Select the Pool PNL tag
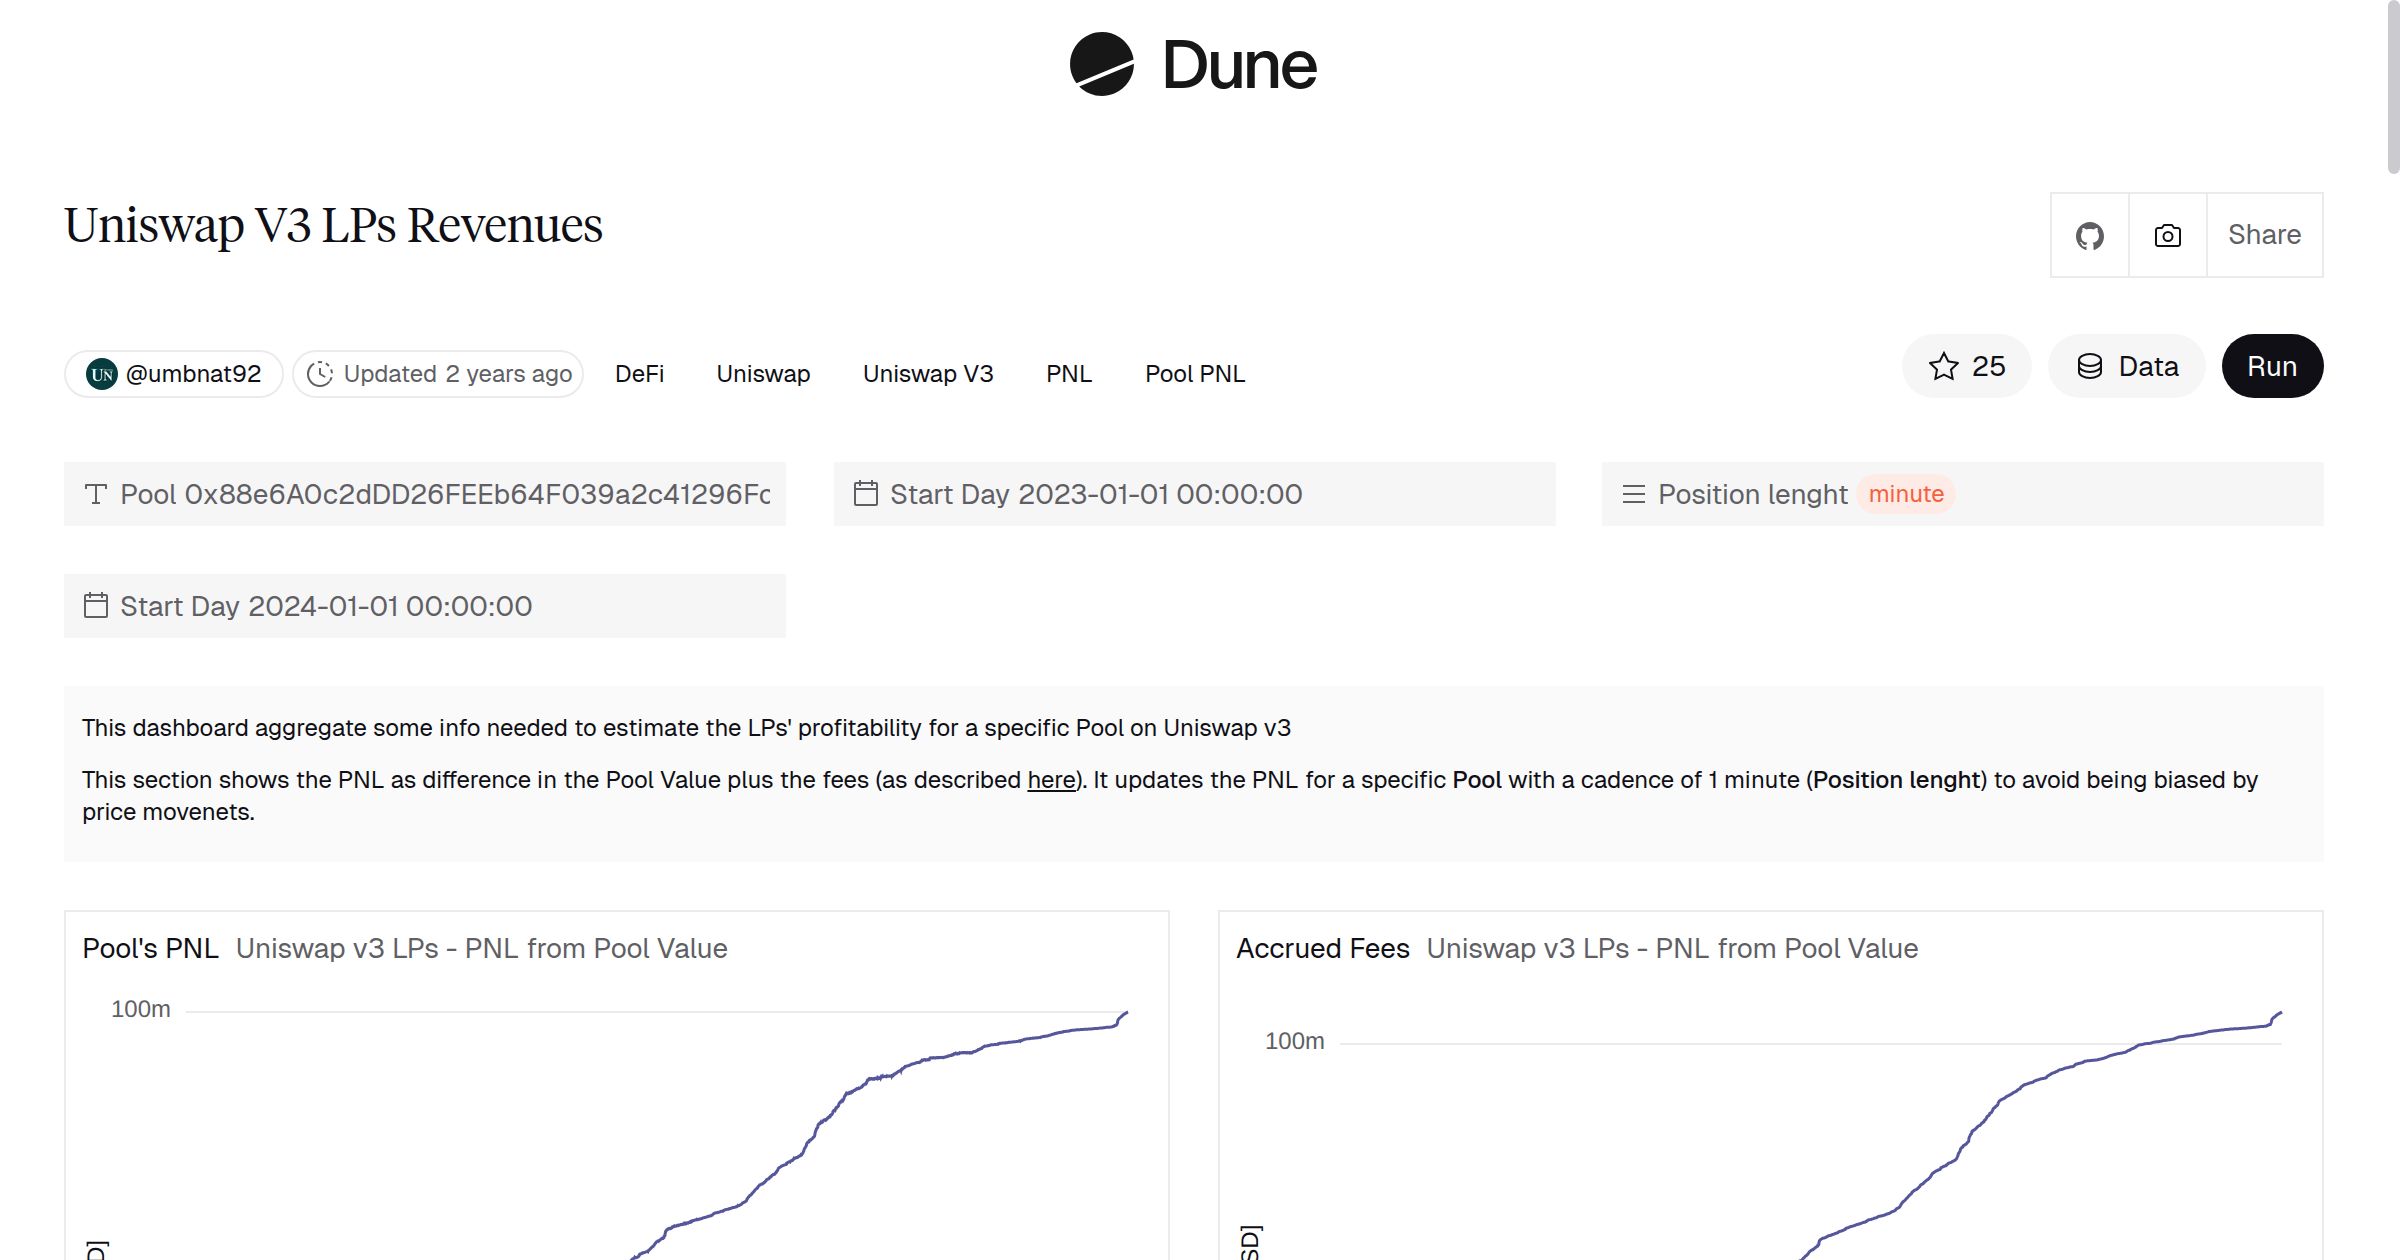Screen dimensions: 2400x1260 pos(1195,373)
